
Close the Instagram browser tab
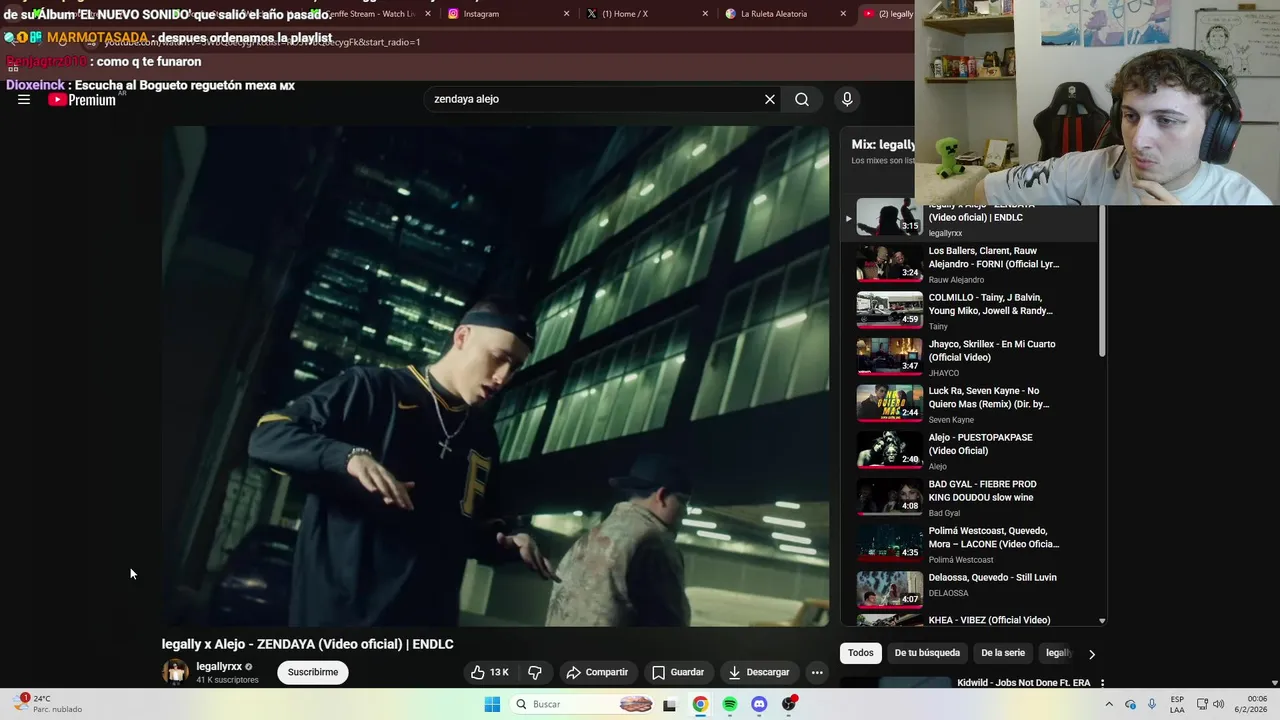[x=566, y=14]
